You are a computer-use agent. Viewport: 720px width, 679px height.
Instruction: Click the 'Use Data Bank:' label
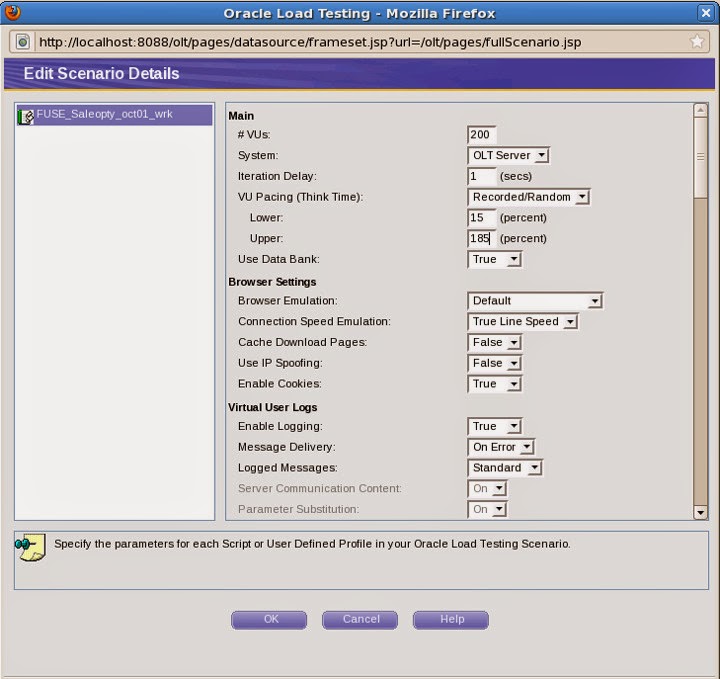279,259
